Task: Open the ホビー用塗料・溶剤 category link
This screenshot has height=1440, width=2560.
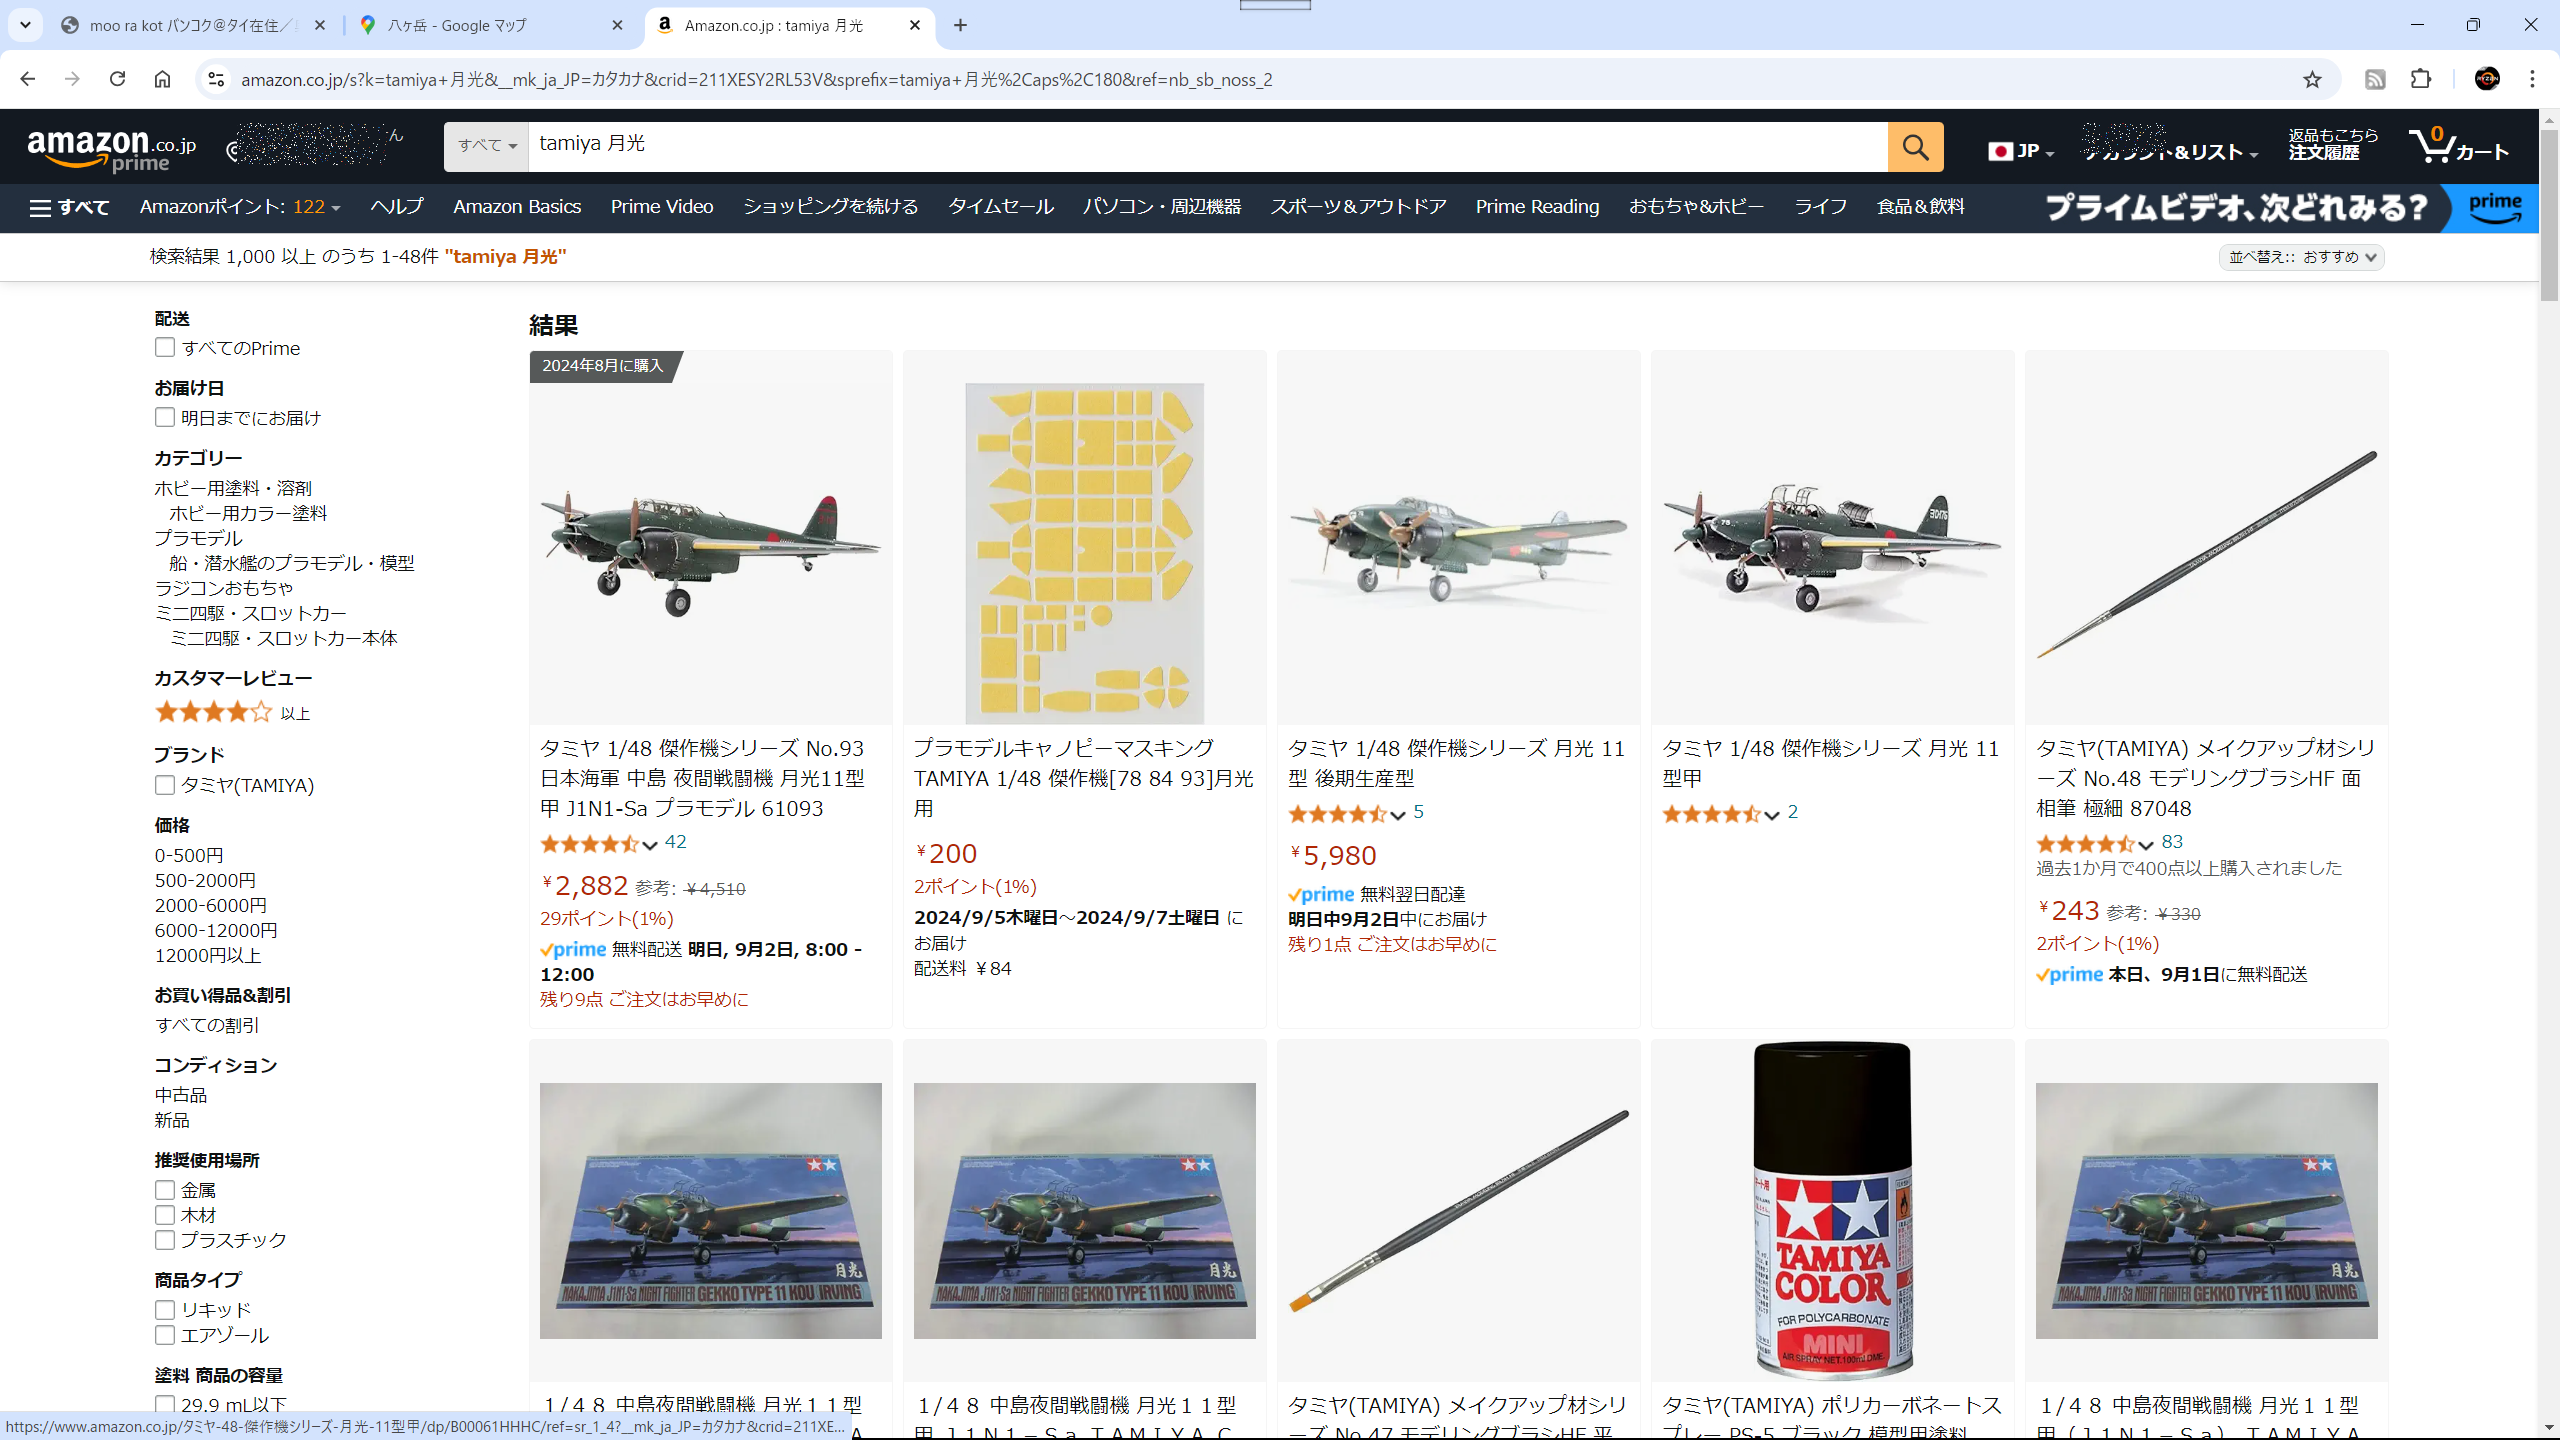Action: (233, 488)
